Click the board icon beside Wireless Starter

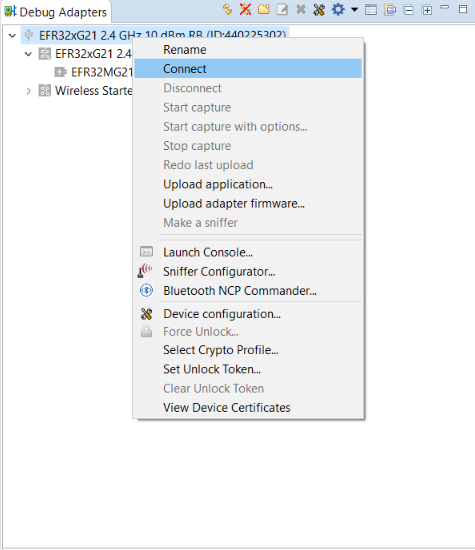45,90
